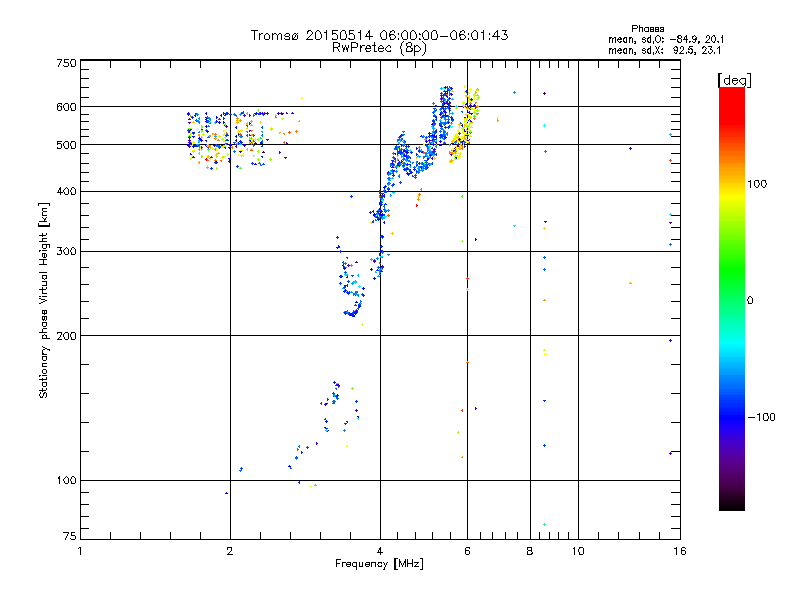800x600 pixels.
Task: Click the x-axis tick label '16'
Action: coord(680,551)
